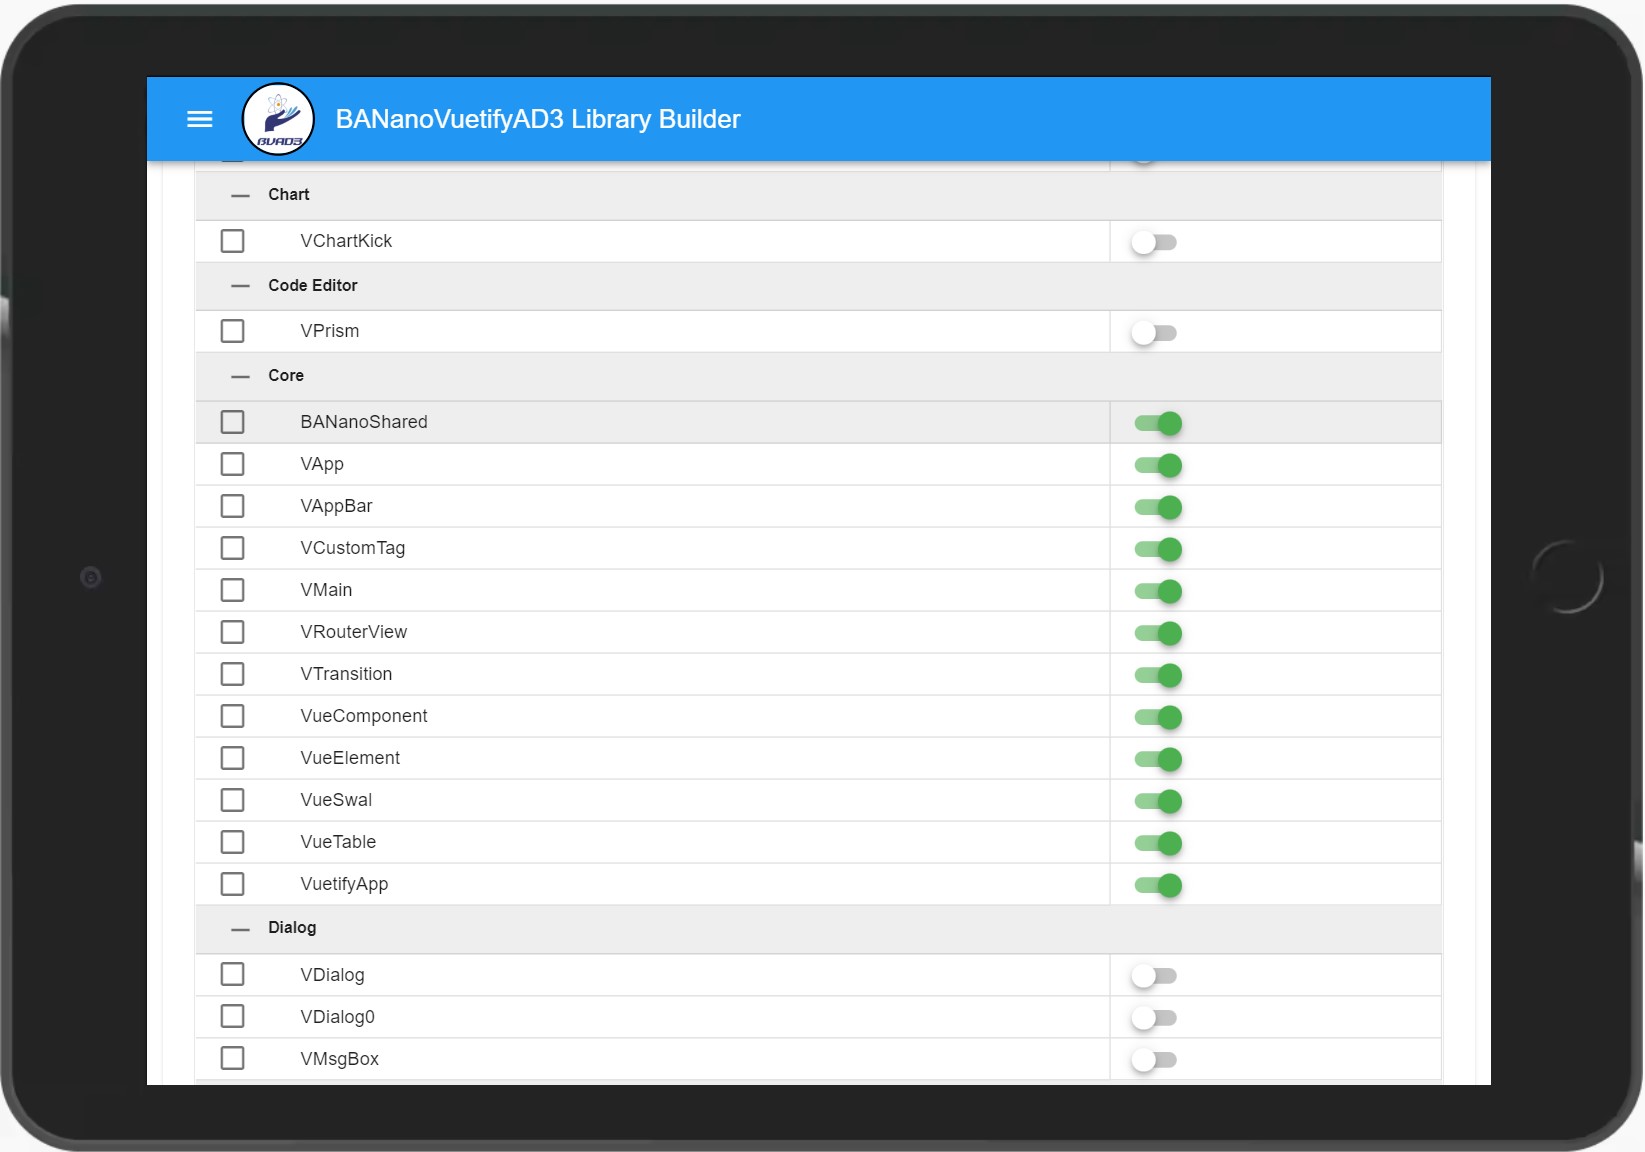Disable the BANanoShared switch
Viewport: 1645px width, 1152px height.
[x=1158, y=423]
